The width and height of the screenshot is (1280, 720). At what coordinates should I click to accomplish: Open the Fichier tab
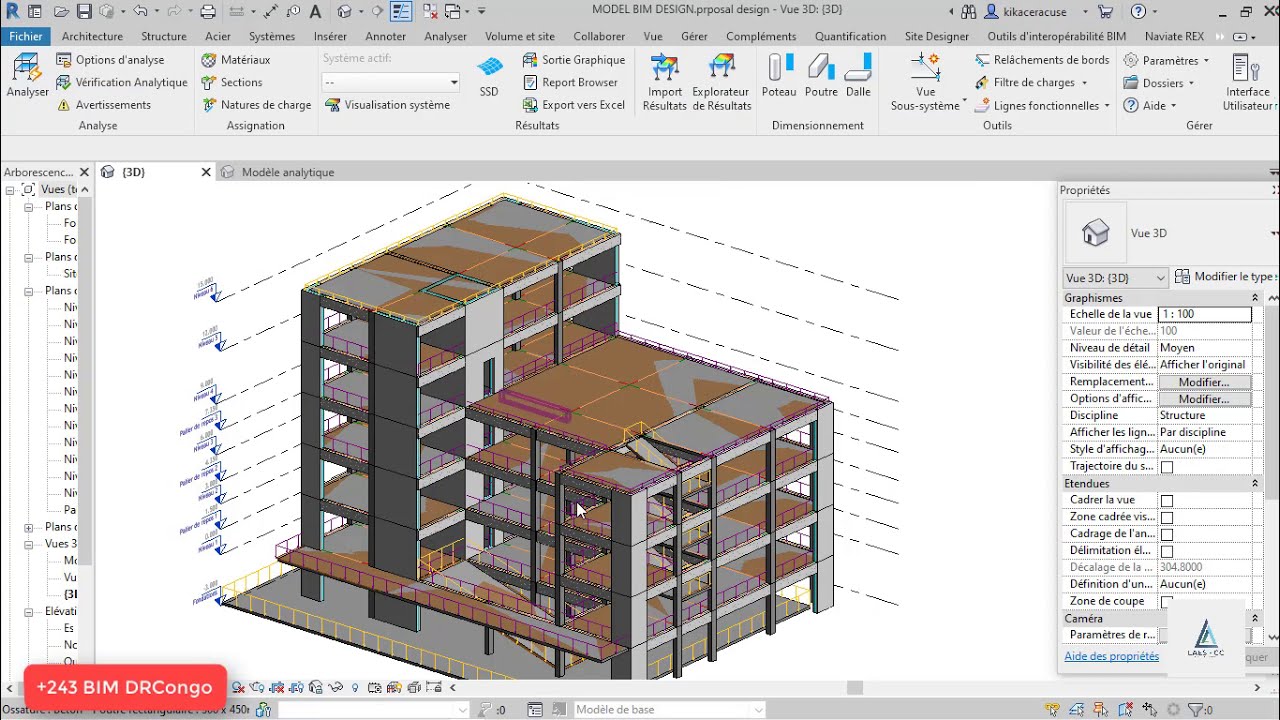click(x=26, y=36)
